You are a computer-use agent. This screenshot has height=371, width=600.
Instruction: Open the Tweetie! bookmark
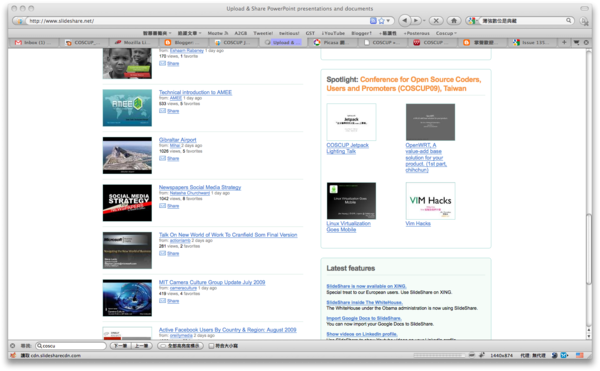click(x=263, y=33)
